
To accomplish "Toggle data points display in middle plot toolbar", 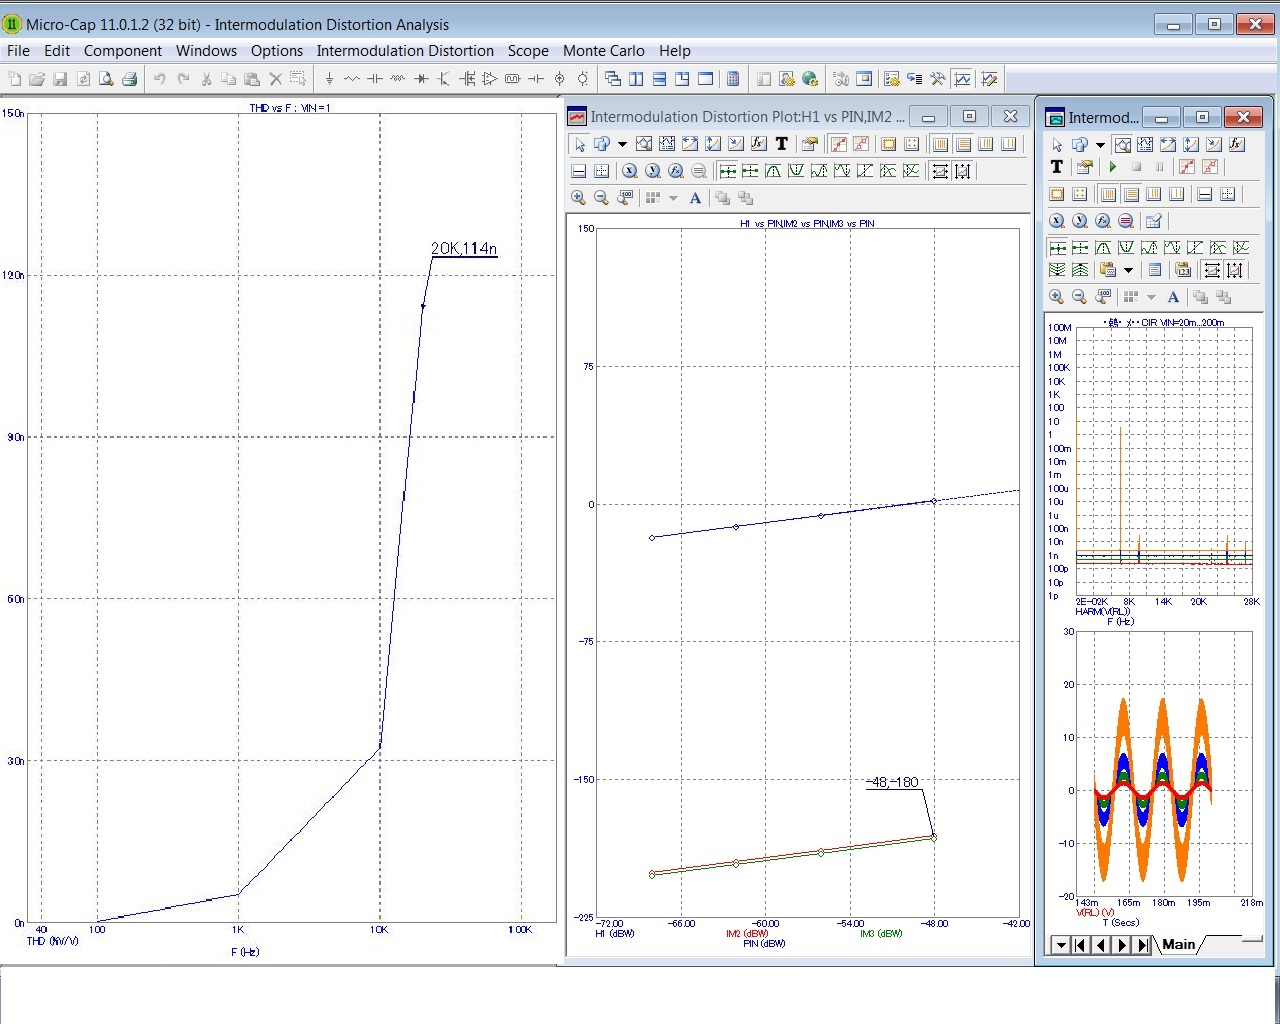I will tap(838, 144).
